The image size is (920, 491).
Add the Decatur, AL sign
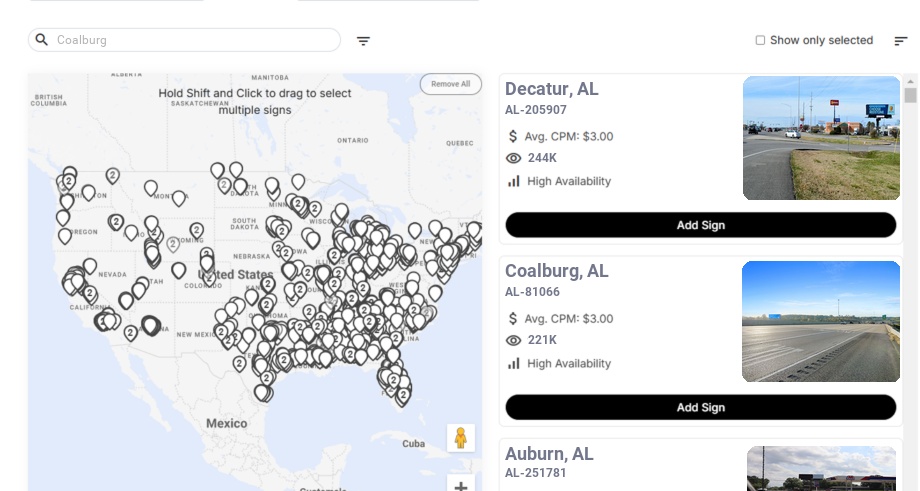(x=700, y=225)
